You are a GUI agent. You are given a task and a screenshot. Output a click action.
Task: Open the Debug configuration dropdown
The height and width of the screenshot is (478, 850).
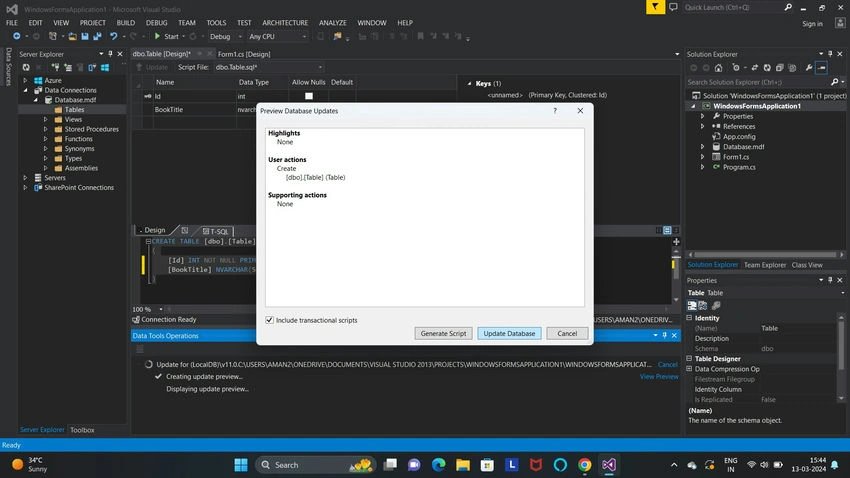226,36
